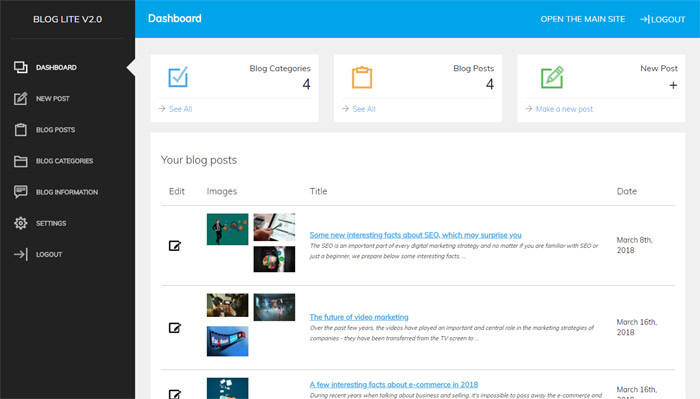Edit the SEO facts post via its edit icon
This screenshot has height=399, width=700.
tap(175, 245)
